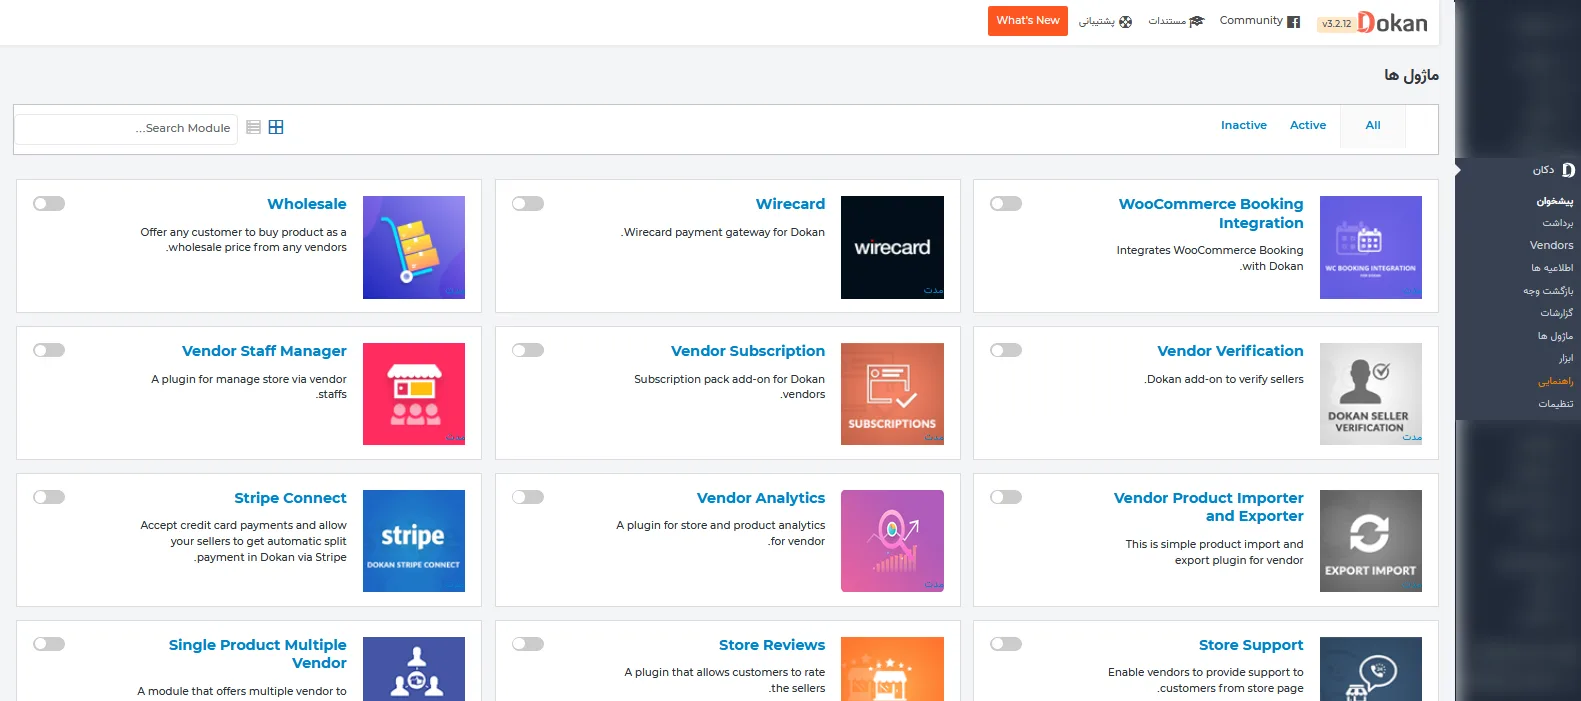Image resolution: width=1581 pixels, height=701 pixels.
Task: Click WooCommerce Booking Integration module image
Action: pyautogui.click(x=1371, y=247)
